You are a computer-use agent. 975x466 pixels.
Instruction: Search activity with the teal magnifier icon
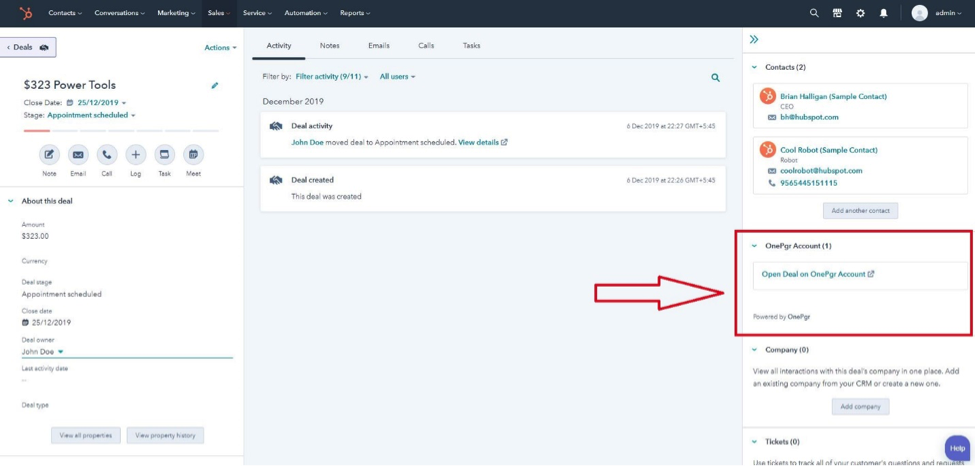716,78
